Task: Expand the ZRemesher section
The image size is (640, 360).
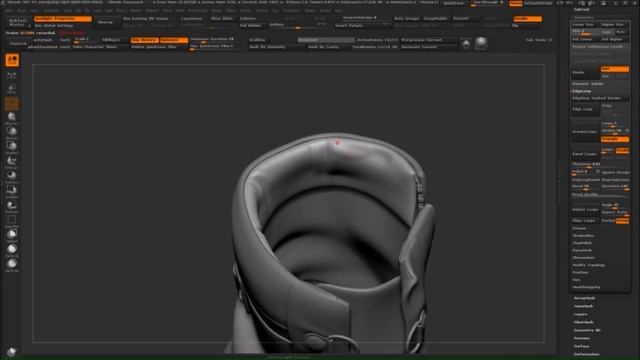Action: 584,258
